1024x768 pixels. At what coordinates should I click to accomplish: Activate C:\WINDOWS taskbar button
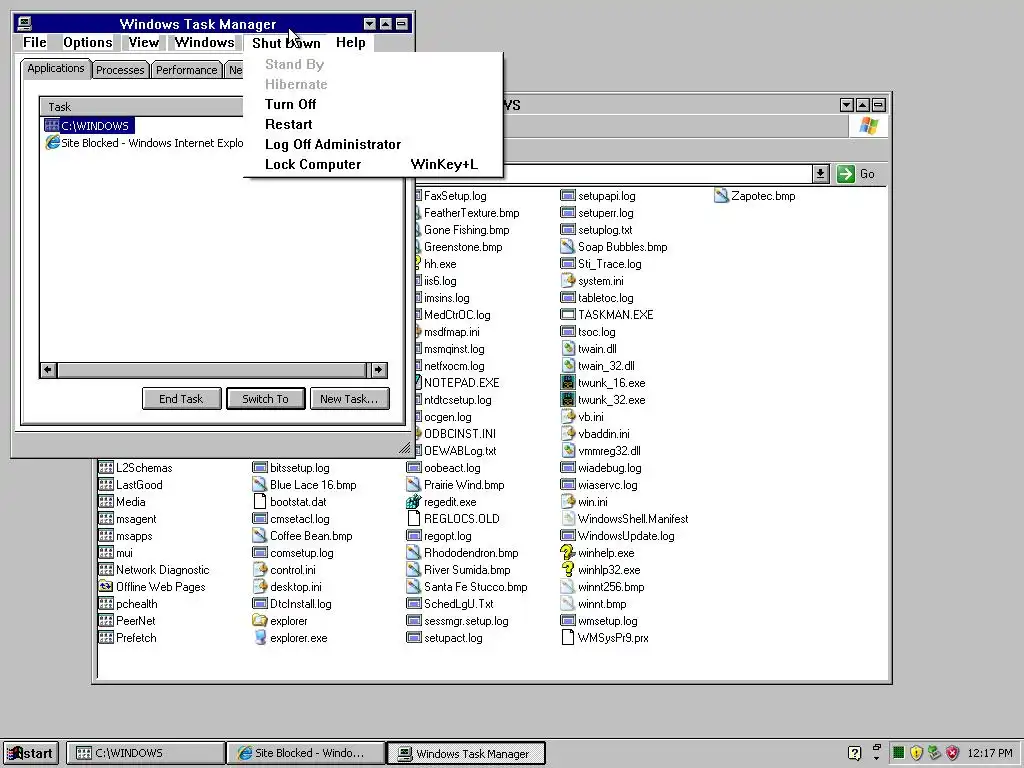(x=145, y=754)
